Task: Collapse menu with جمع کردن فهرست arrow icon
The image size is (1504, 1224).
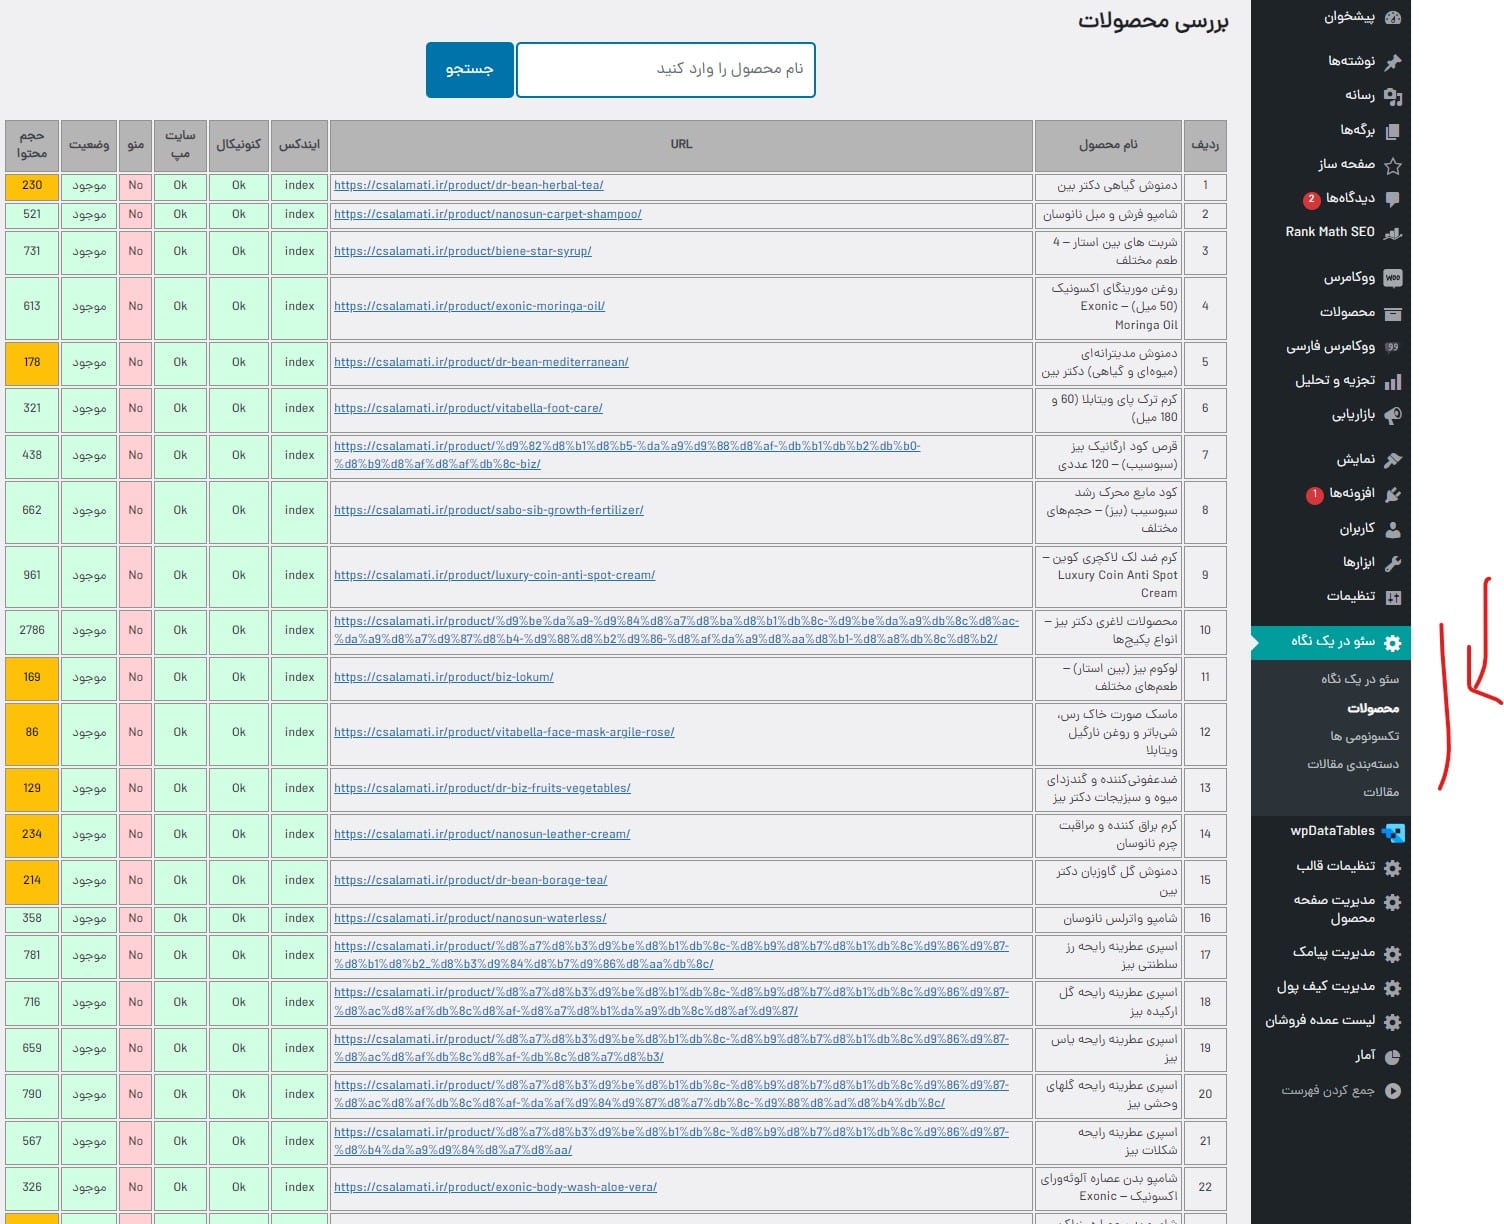Action: pyautogui.click(x=1392, y=1091)
